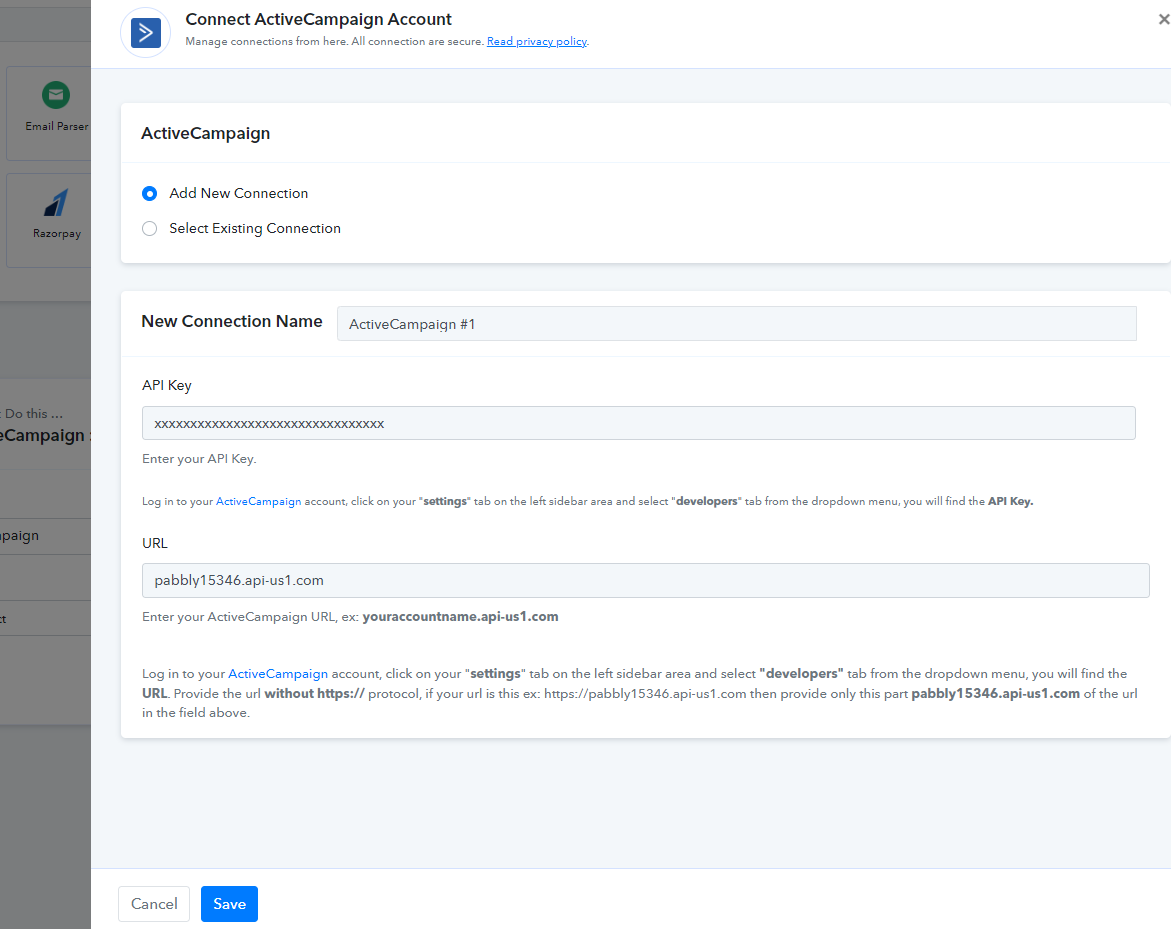Click the 'API Key' field label
Screen dimensions: 1171x929
167,385
